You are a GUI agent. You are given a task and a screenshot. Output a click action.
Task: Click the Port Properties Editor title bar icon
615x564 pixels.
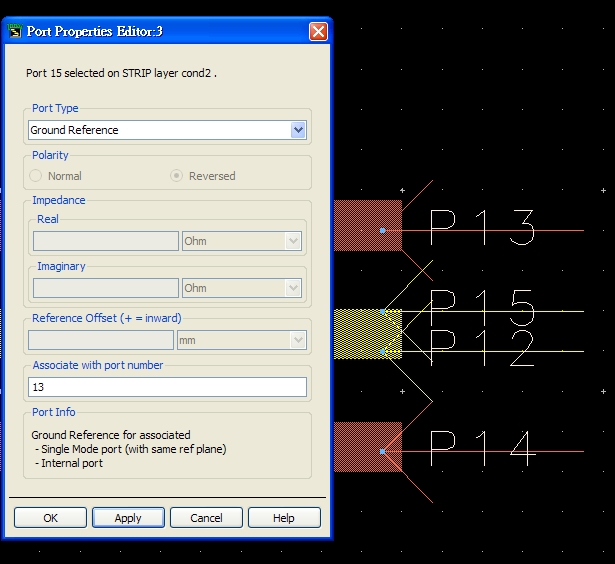[15, 31]
